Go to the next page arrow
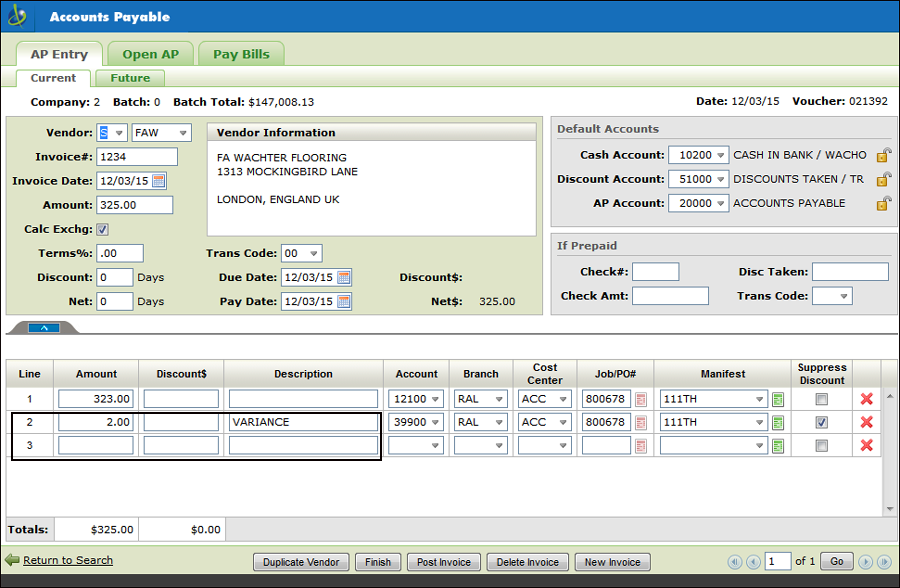This screenshot has width=900, height=588. 864,562
